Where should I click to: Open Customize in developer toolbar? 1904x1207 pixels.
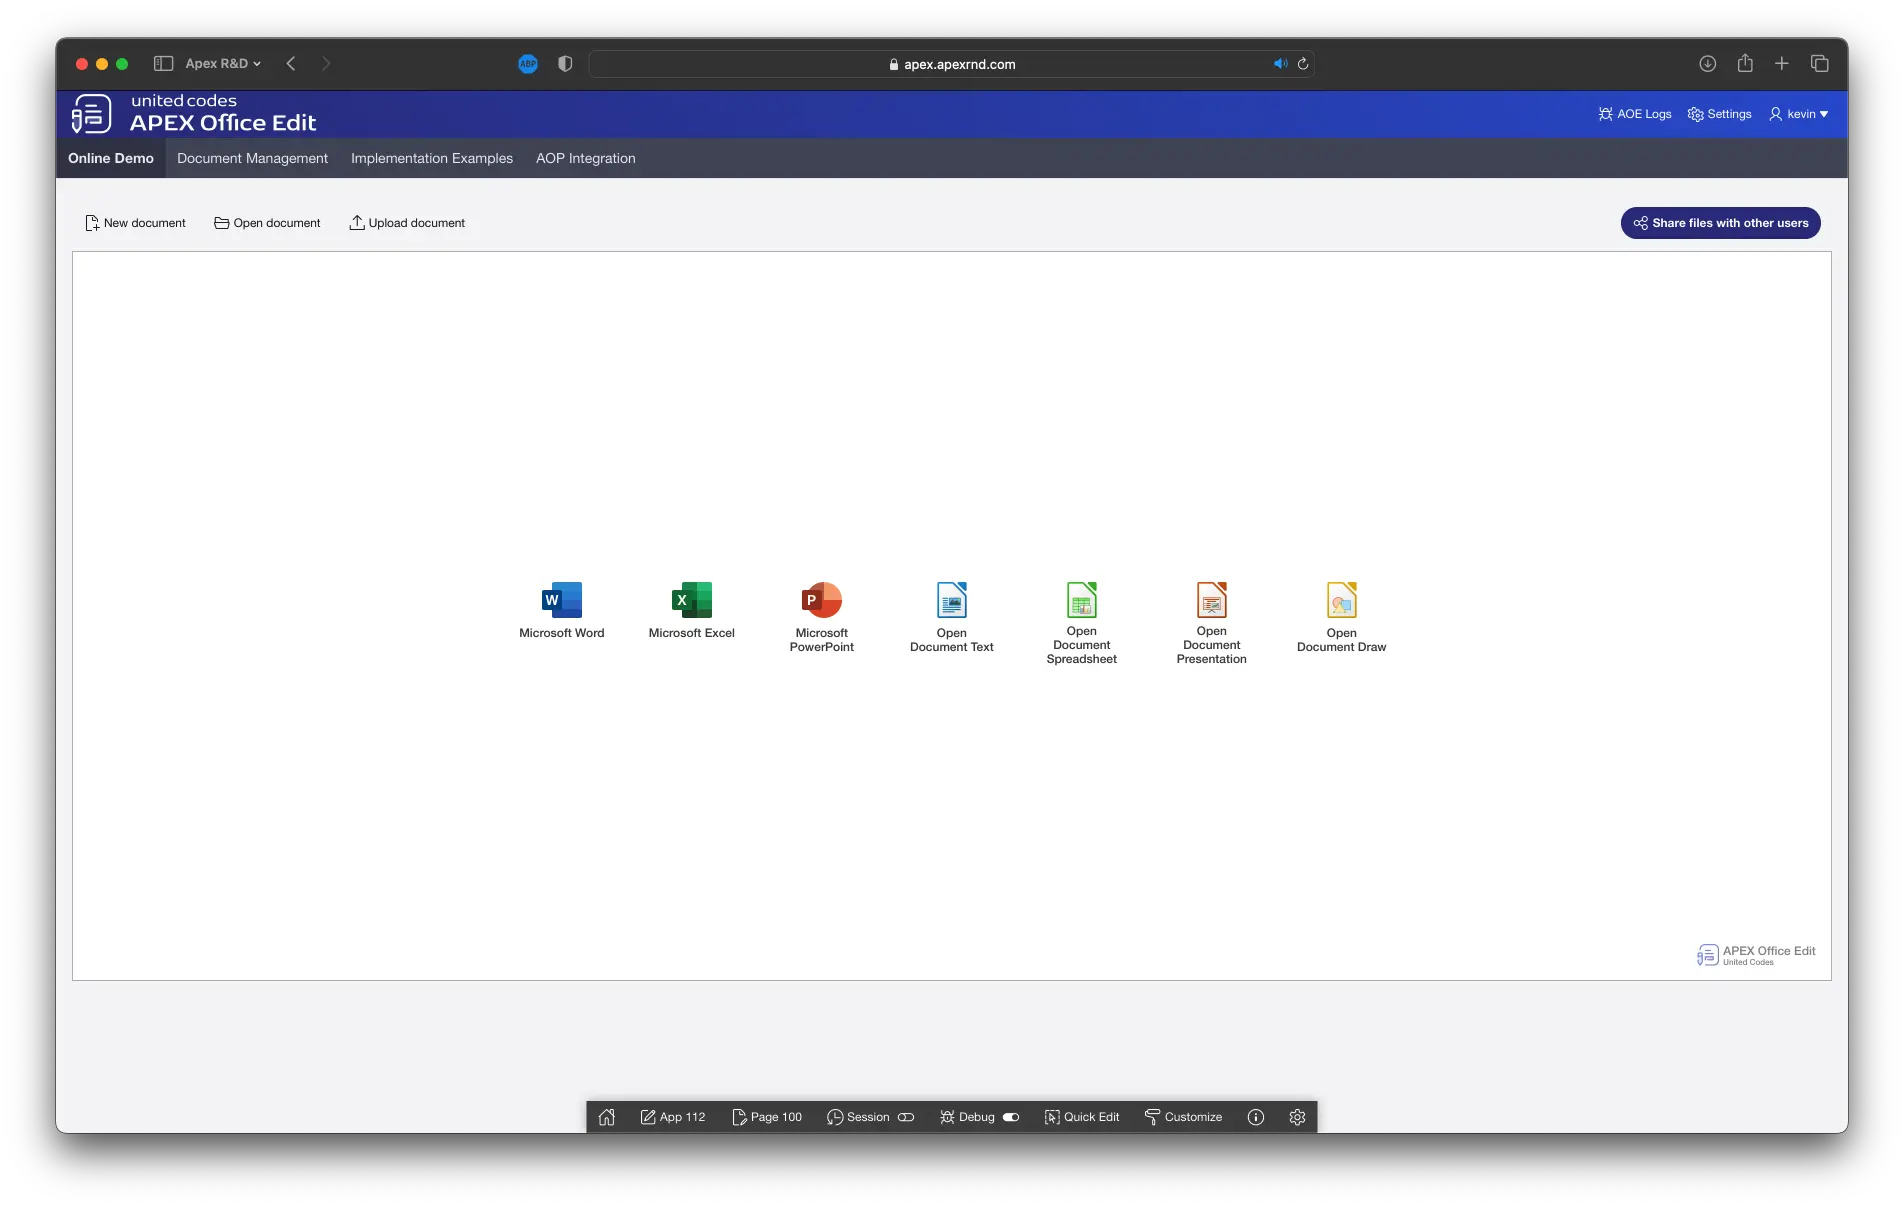1183,1117
